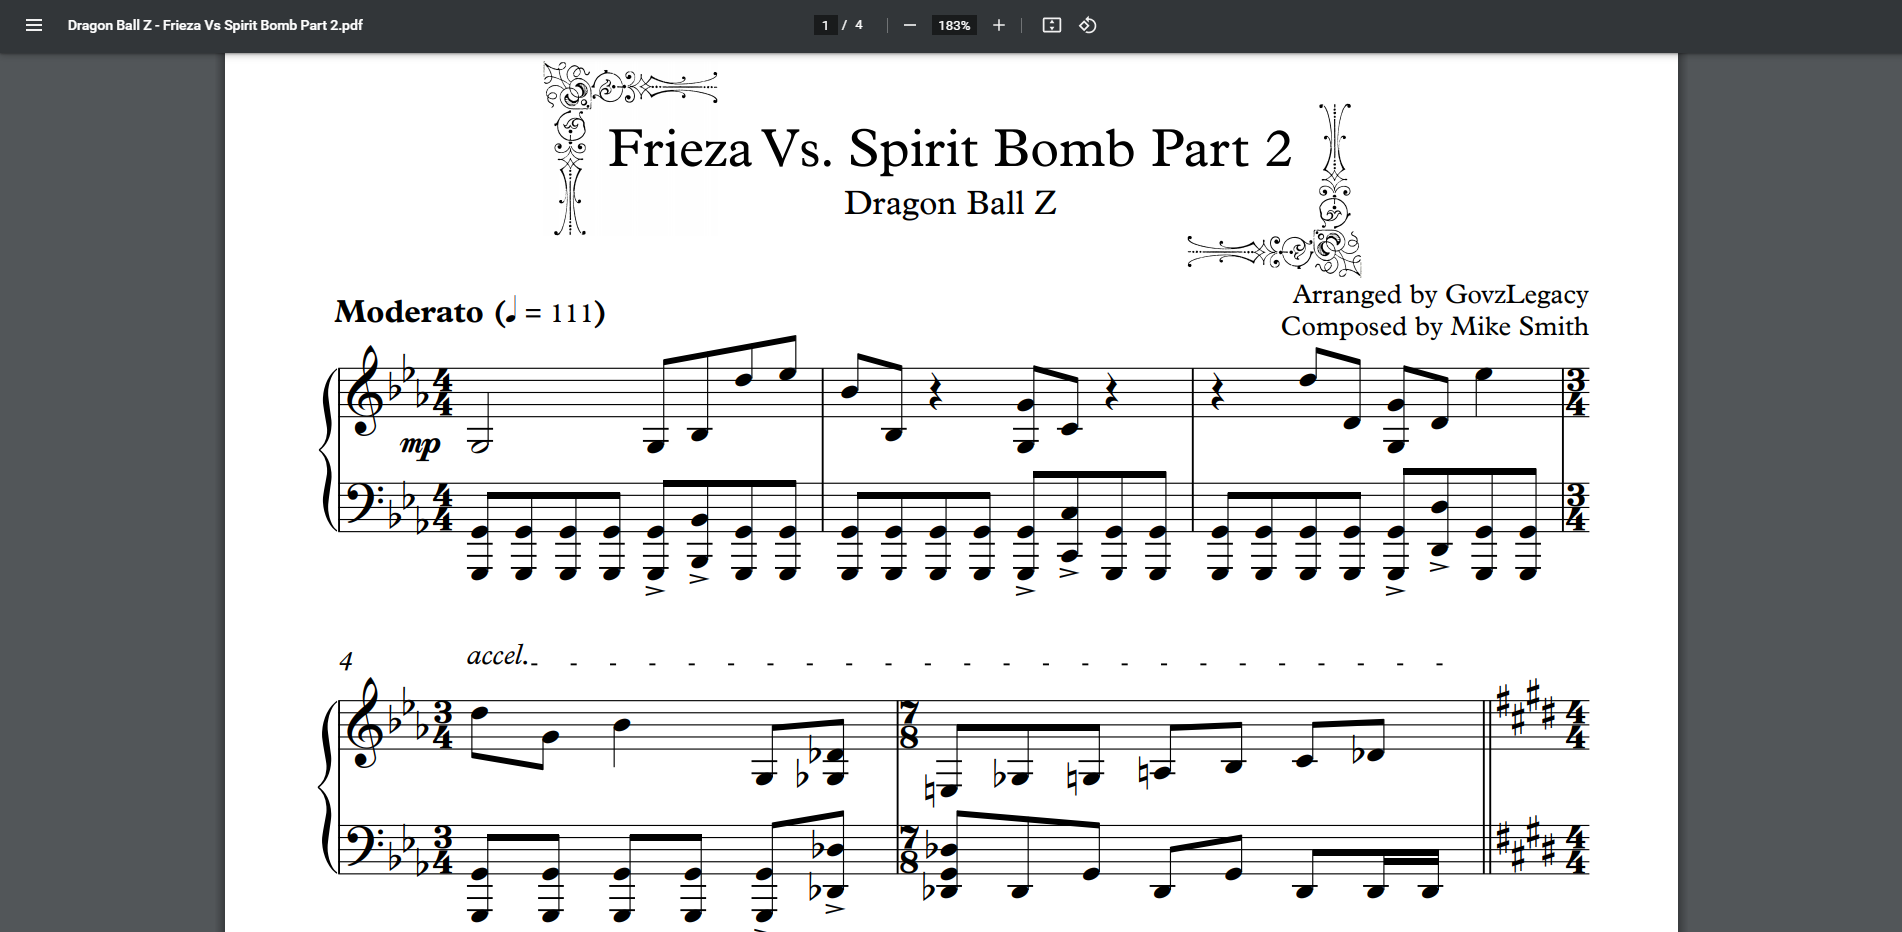Click the zoom out minus icon
Viewport: 1902px width, 932px height.
click(909, 25)
